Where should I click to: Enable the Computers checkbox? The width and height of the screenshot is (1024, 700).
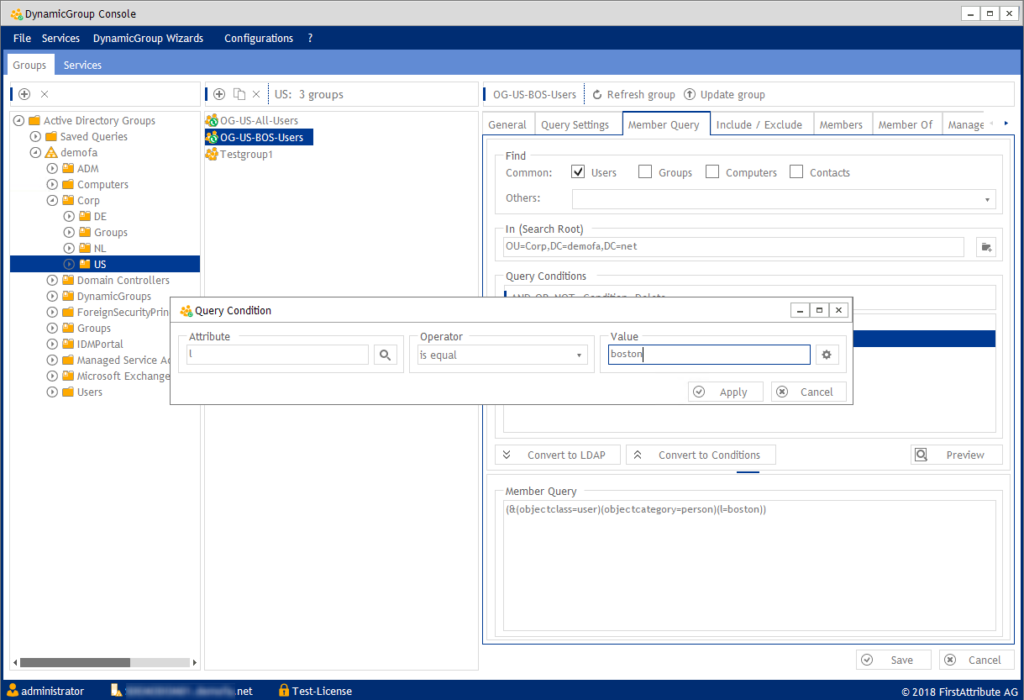point(712,172)
